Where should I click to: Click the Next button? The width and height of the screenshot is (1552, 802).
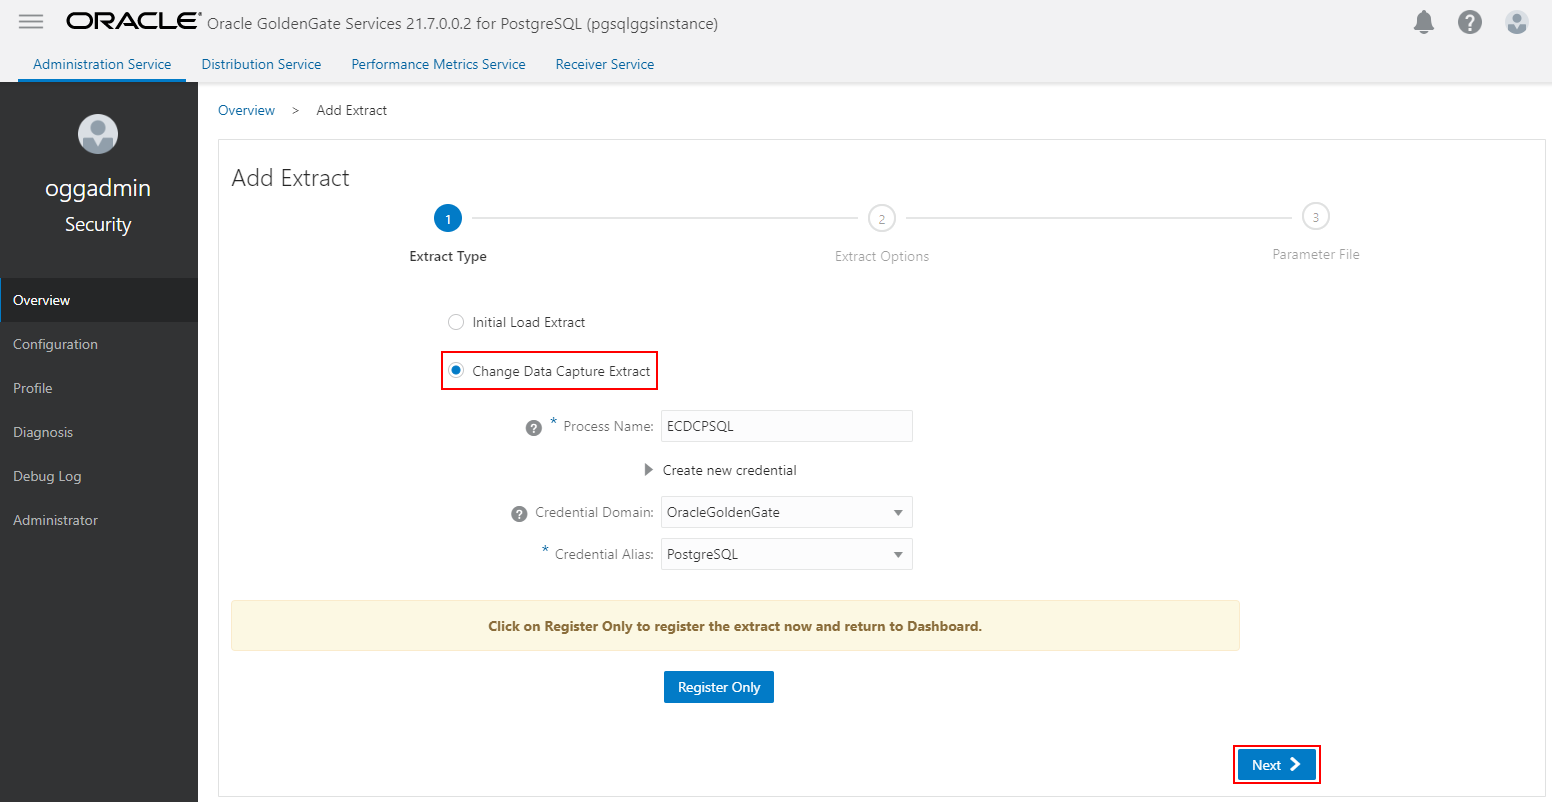(x=1276, y=765)
